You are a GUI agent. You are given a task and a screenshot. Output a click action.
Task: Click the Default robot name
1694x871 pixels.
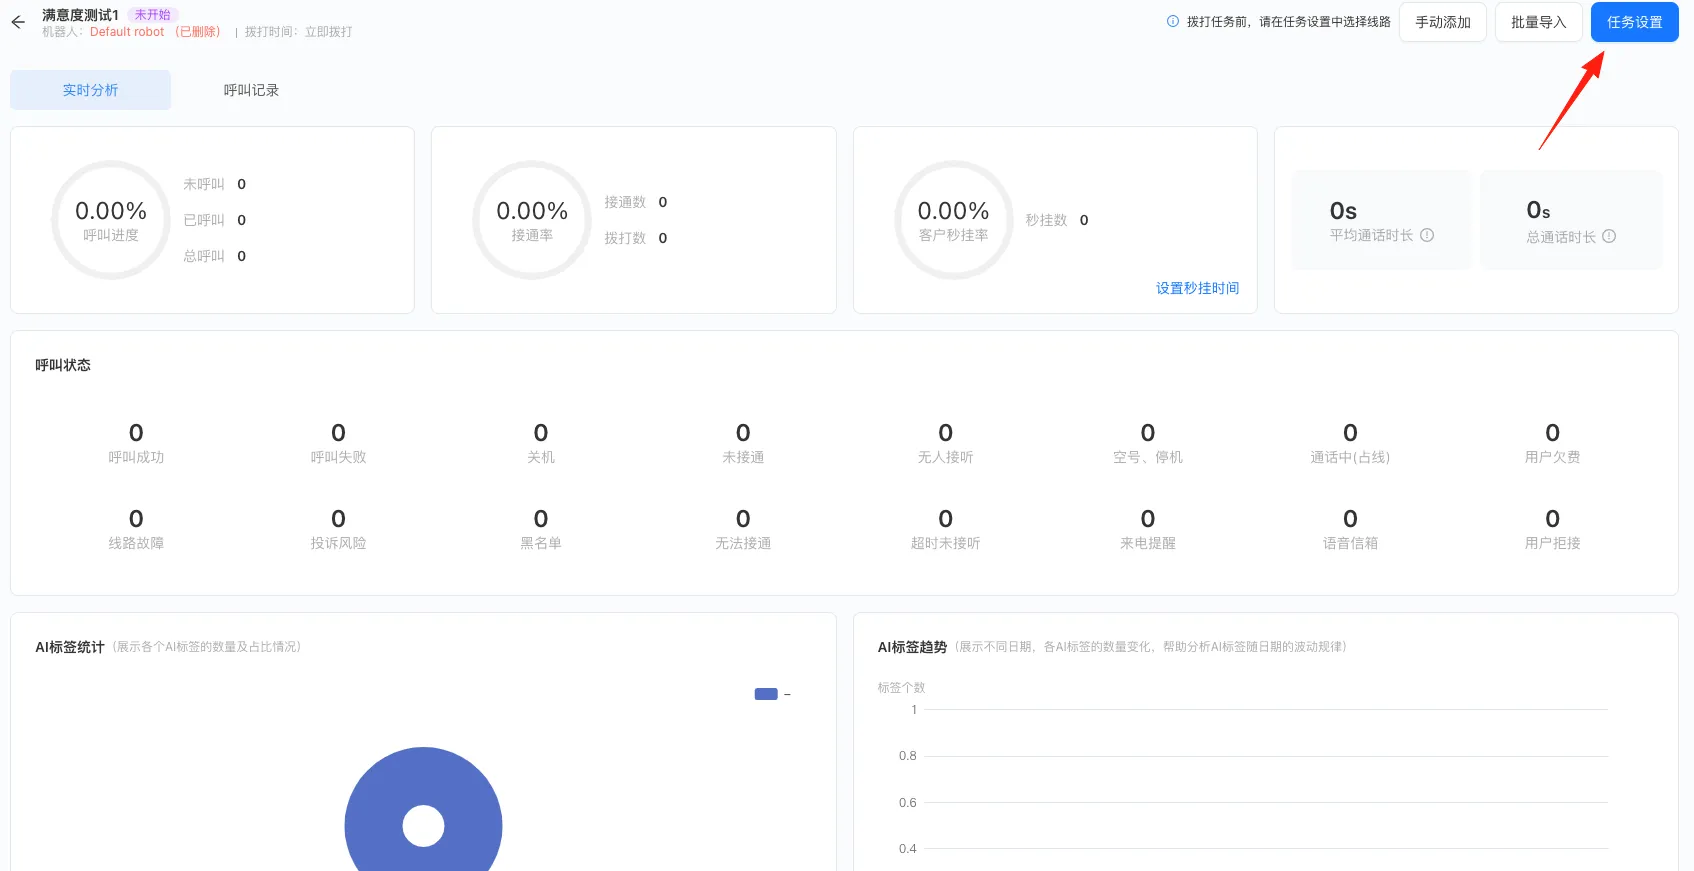127,32
